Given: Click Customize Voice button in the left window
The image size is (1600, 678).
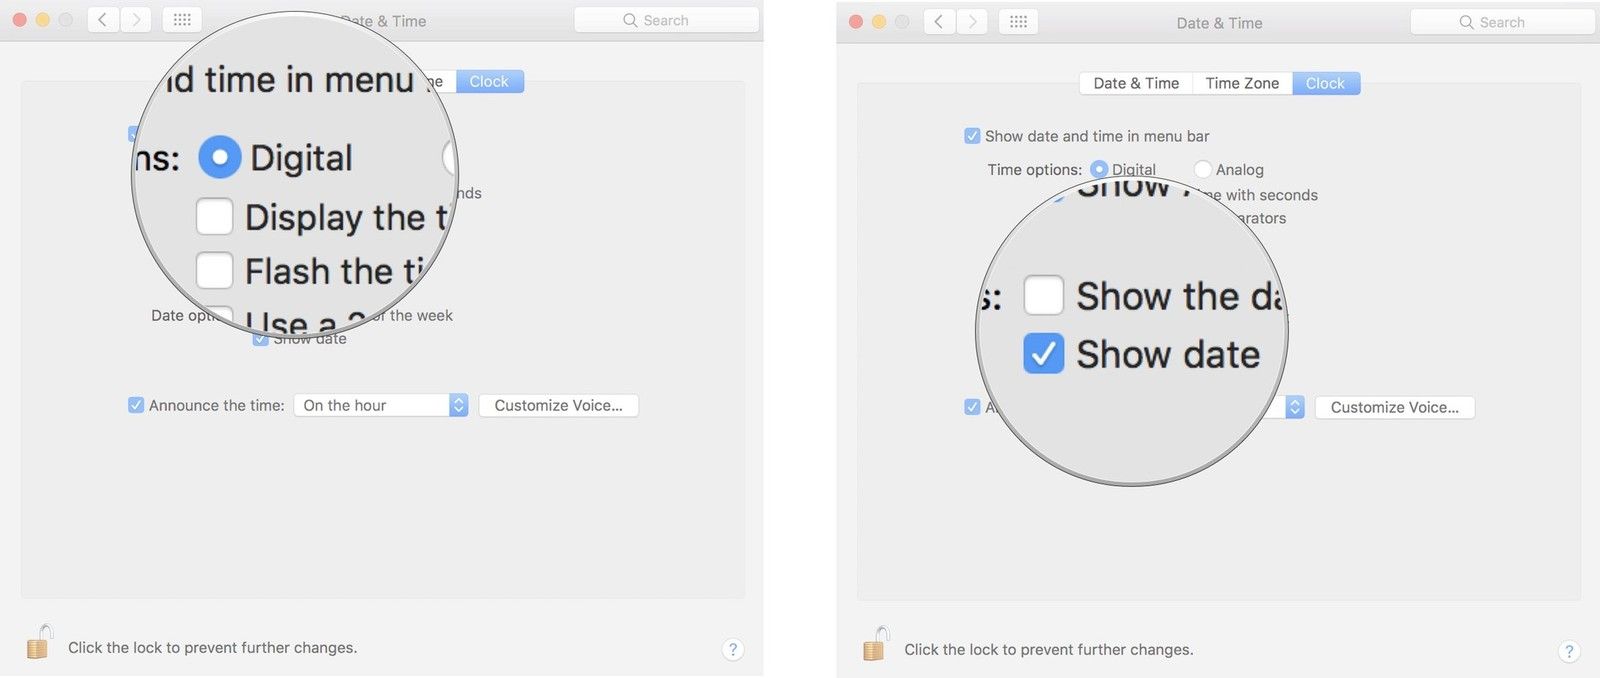Looking at the screenshot, I should (x=558, y=405).
